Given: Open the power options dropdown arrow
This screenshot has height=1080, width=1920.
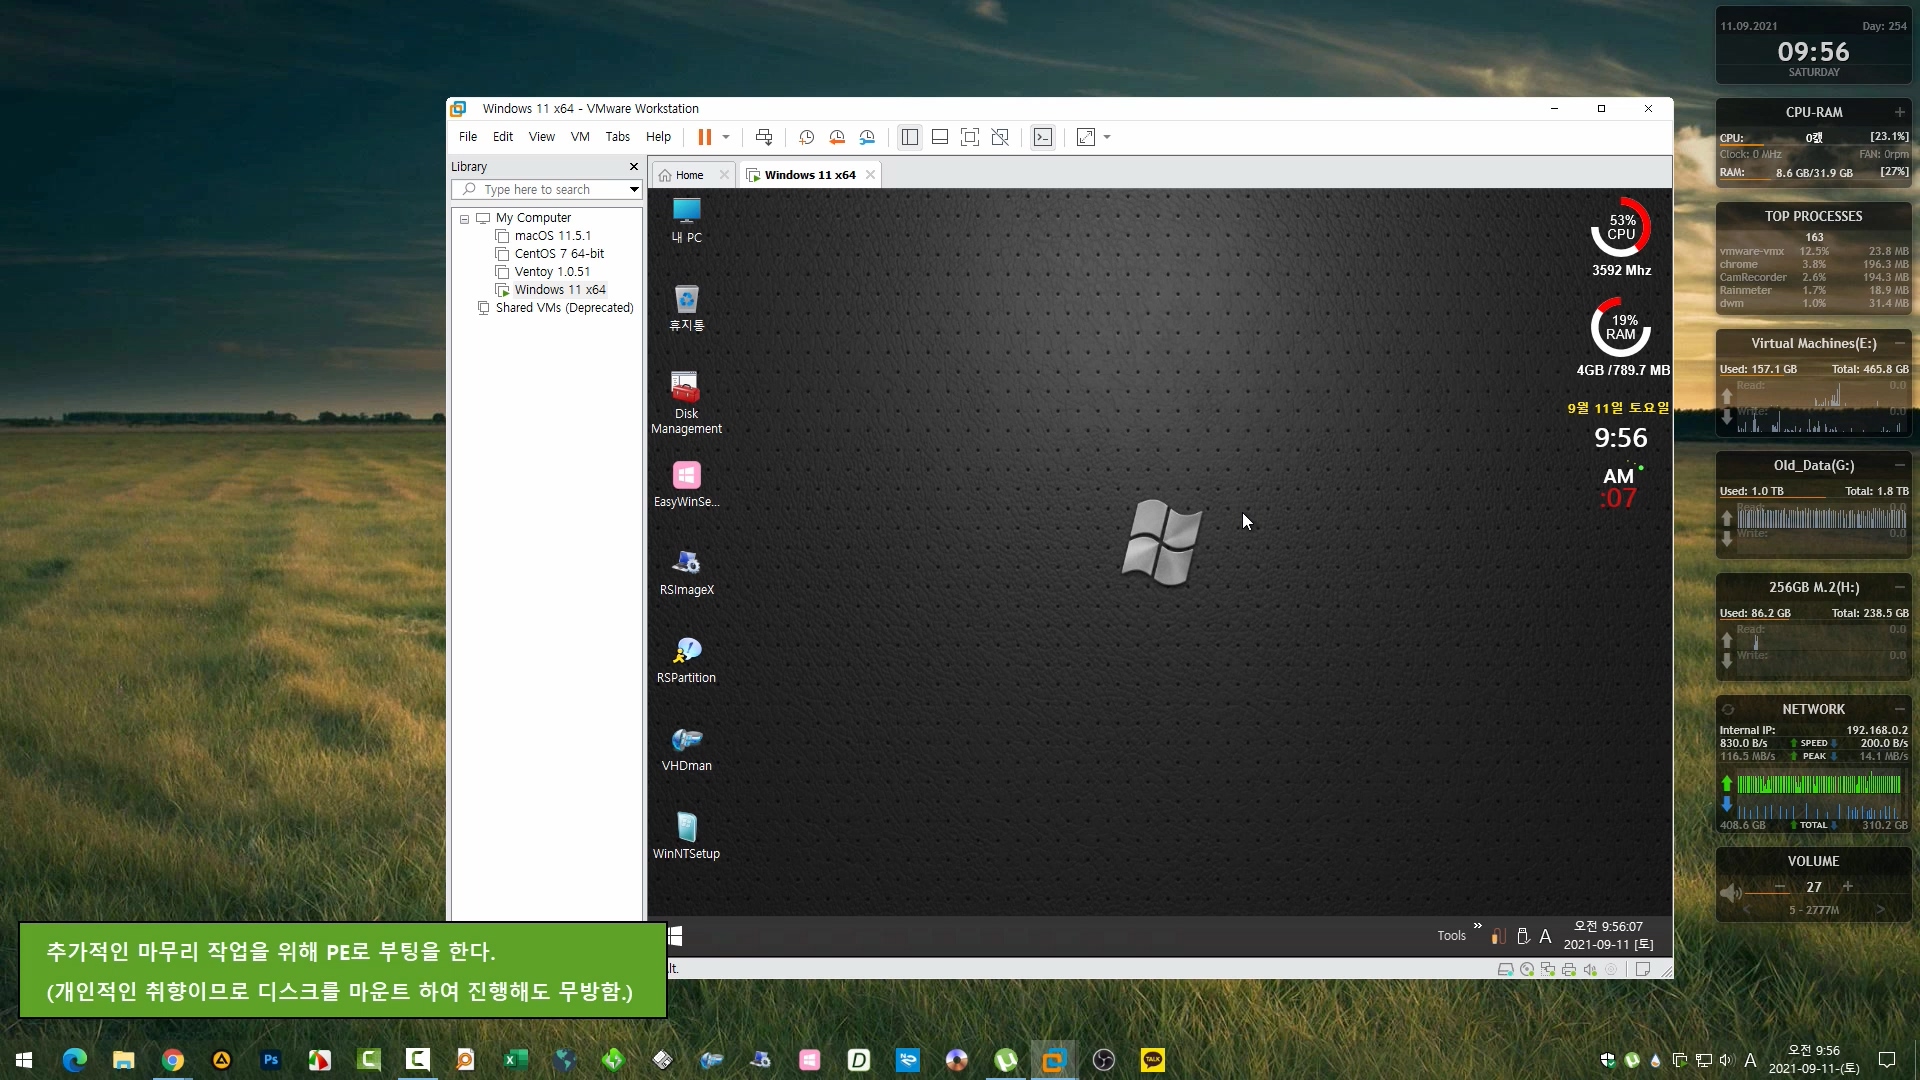Looking at the screenshot, I should coord(726,137).
